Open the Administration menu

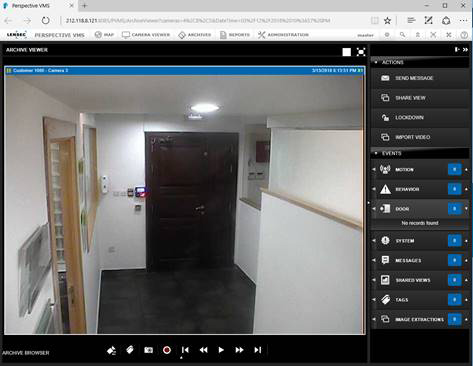[283, 35]
